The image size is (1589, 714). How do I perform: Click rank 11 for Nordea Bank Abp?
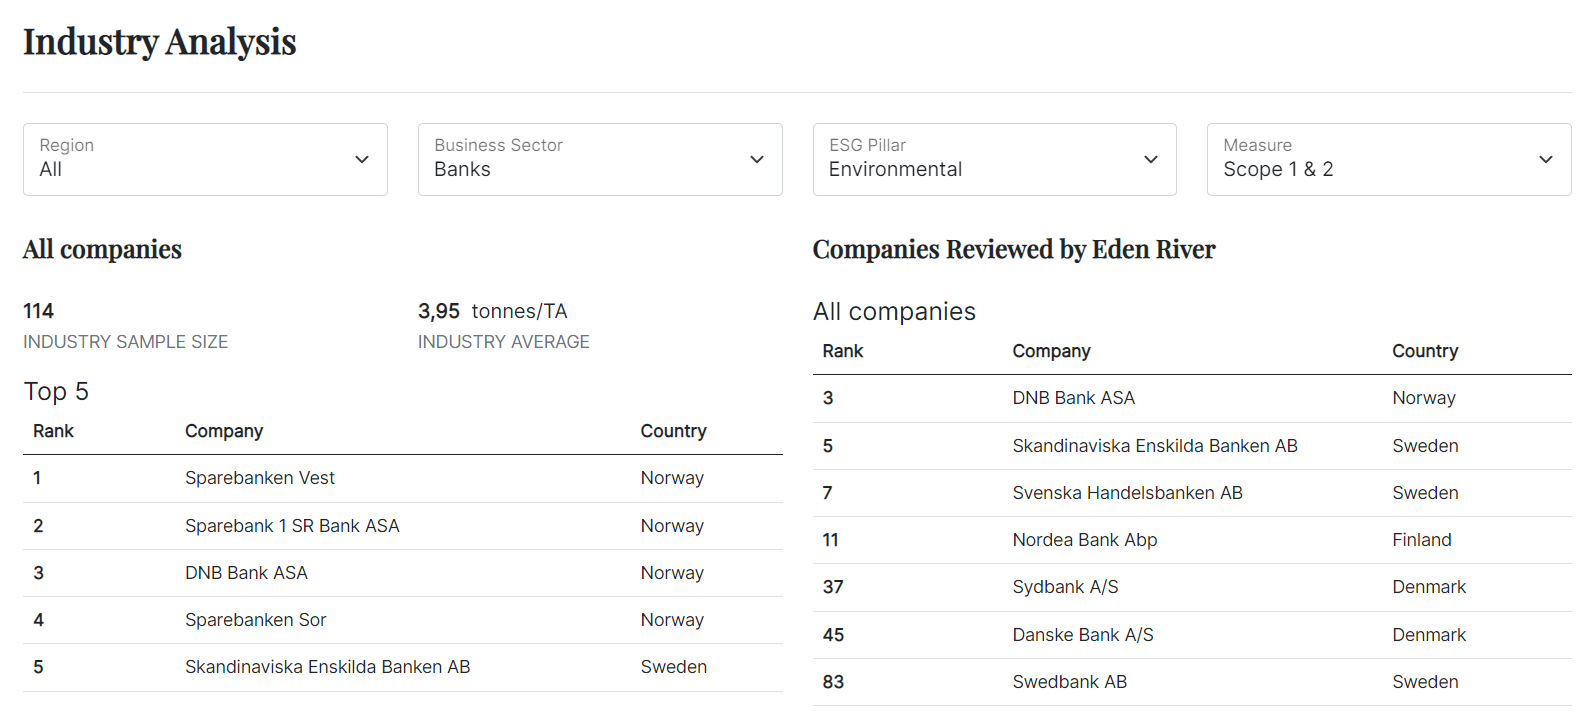point(831,540)
